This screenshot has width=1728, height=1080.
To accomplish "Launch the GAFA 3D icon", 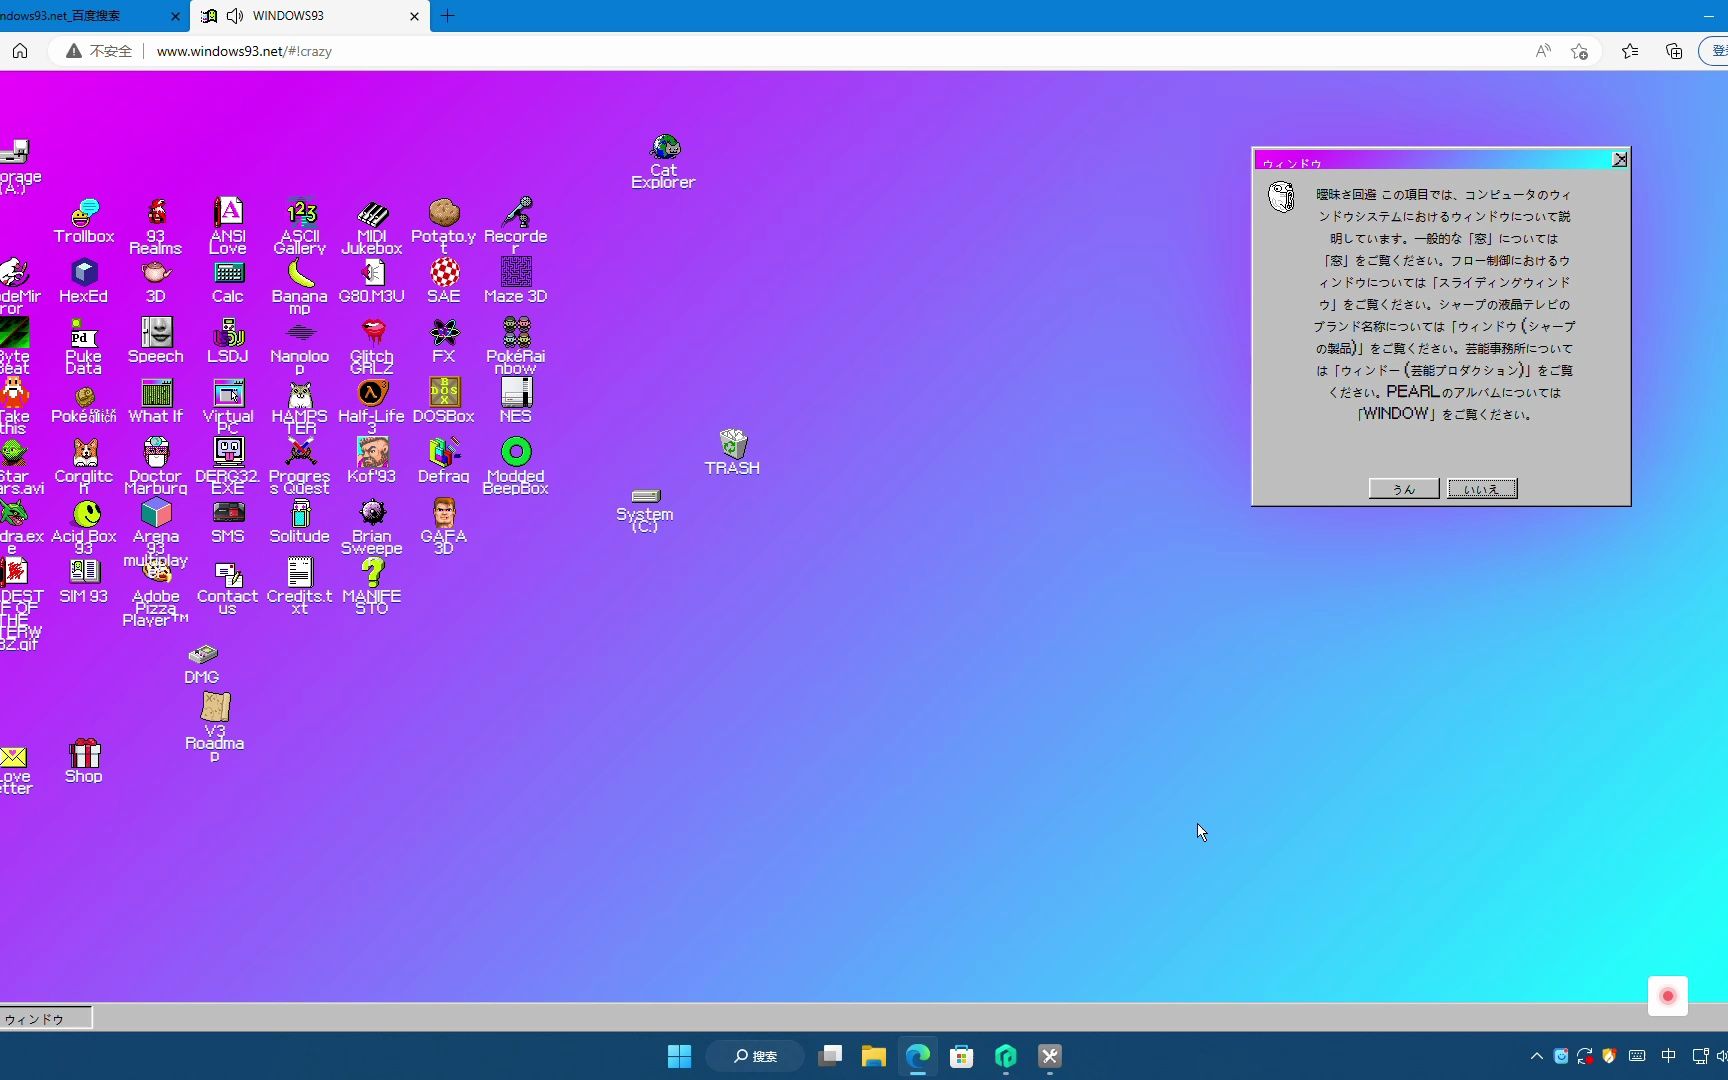I will 444,526.
